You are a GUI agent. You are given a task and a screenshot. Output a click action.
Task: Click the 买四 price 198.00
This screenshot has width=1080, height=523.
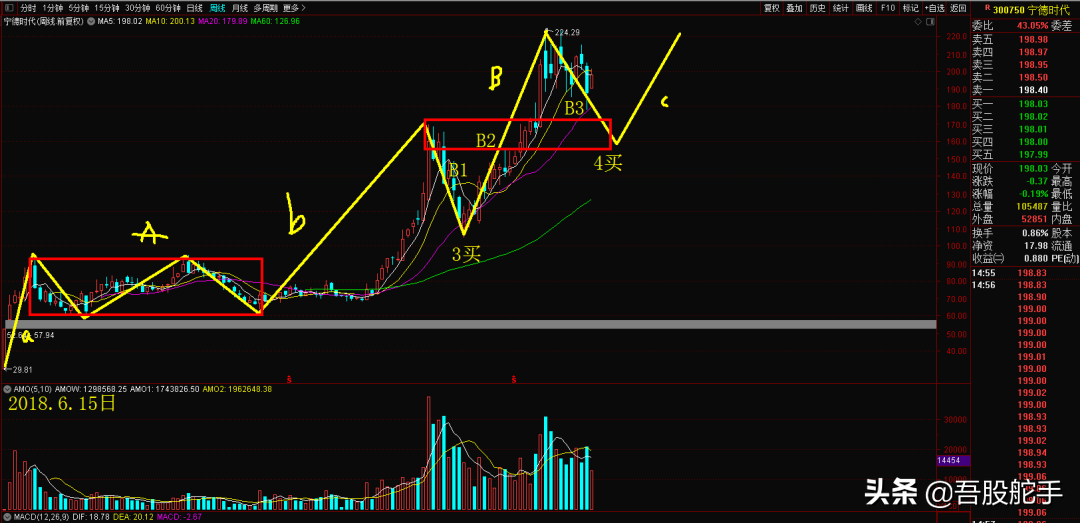[x=1032, y=142]
